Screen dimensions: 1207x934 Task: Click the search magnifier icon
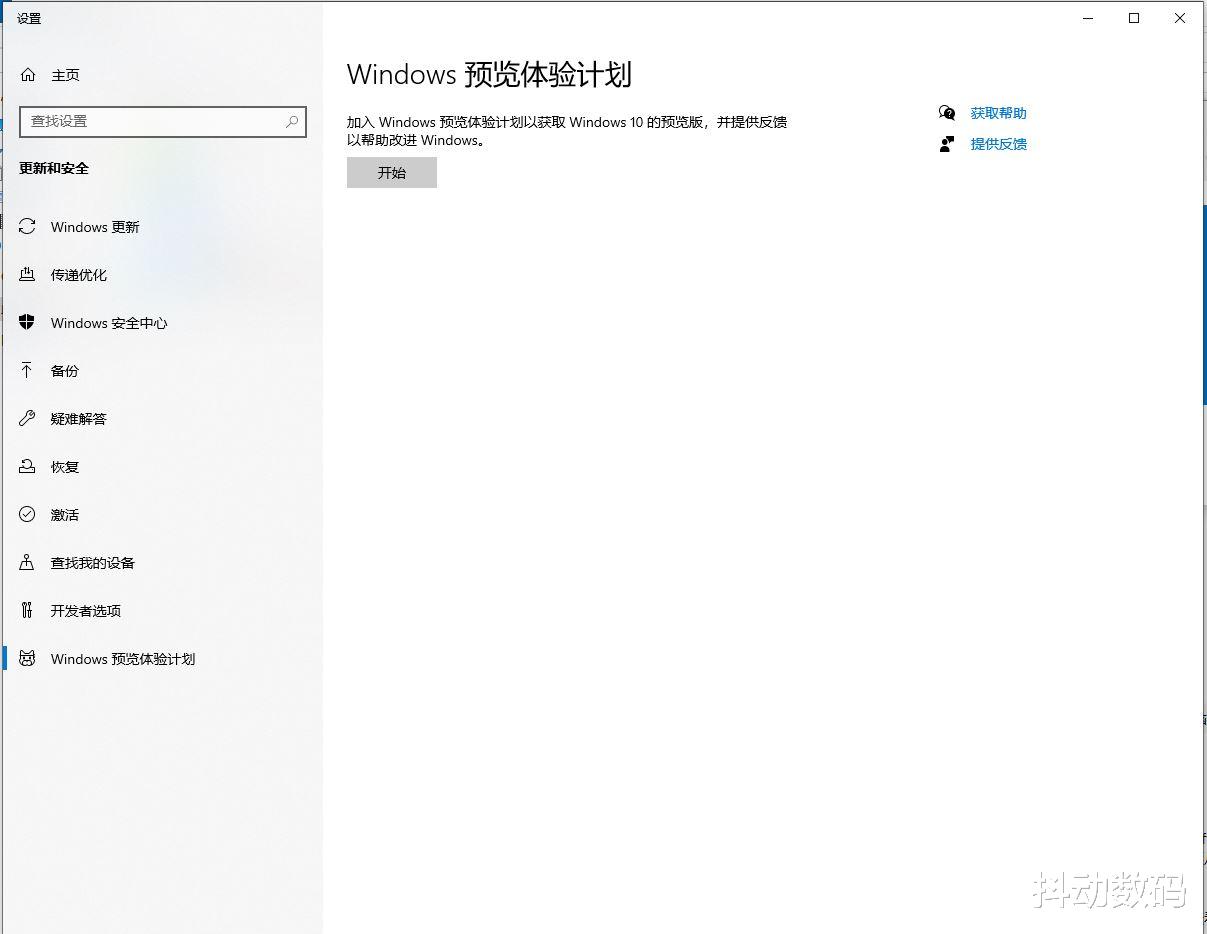[292, 121]
